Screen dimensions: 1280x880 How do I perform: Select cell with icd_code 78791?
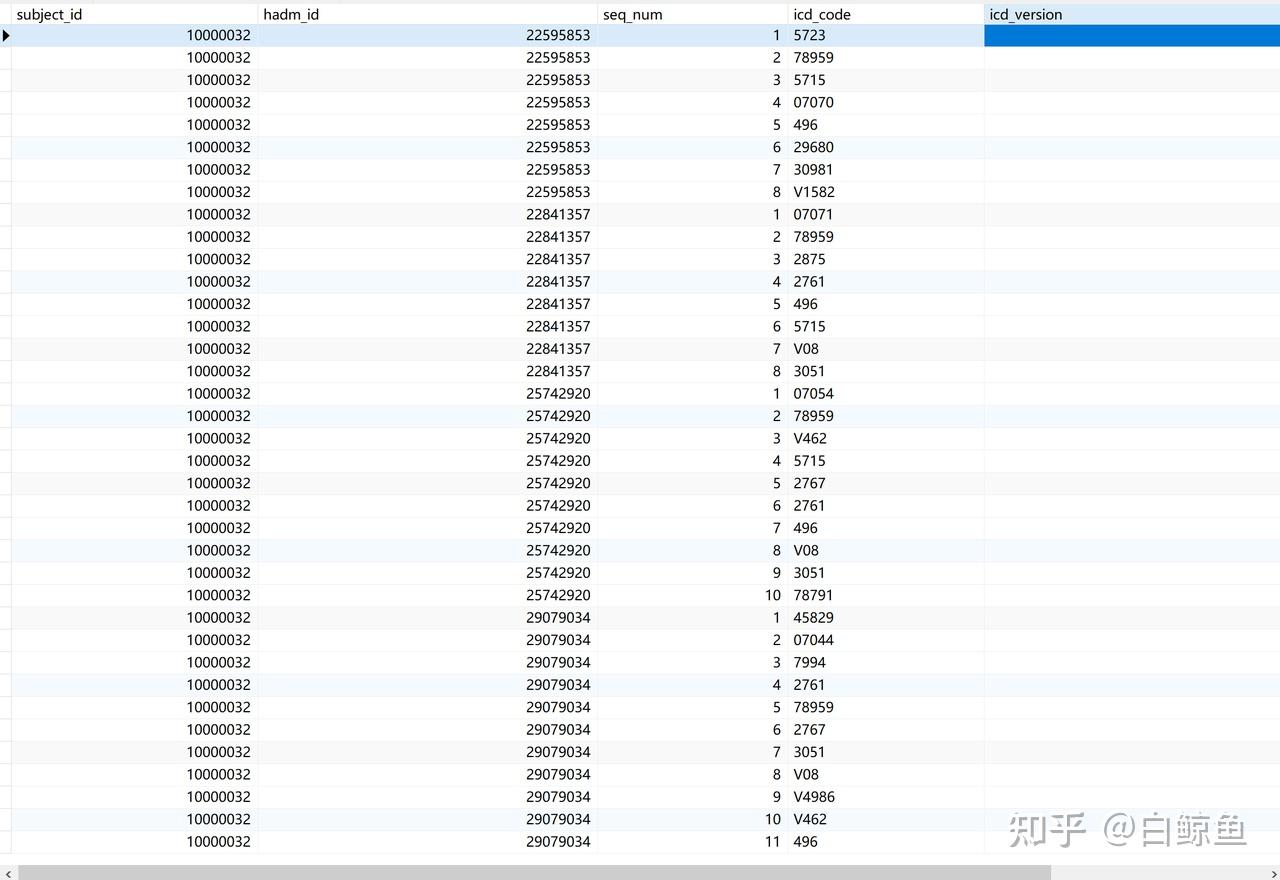(x=886, y=595)
